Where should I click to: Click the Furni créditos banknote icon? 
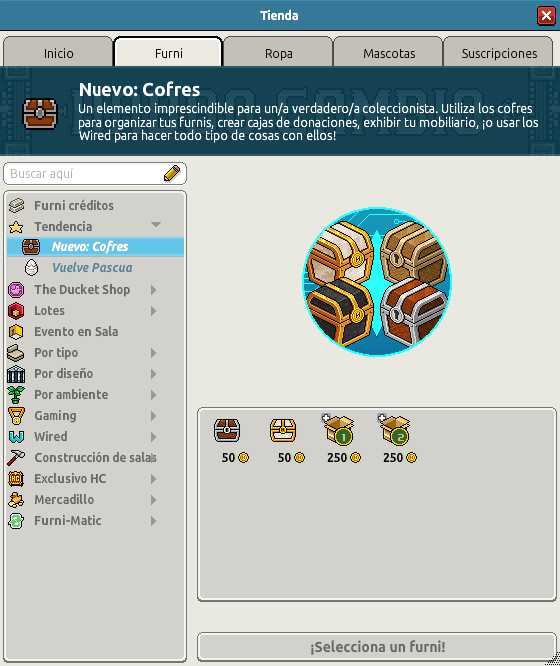(x=17, y=206)
